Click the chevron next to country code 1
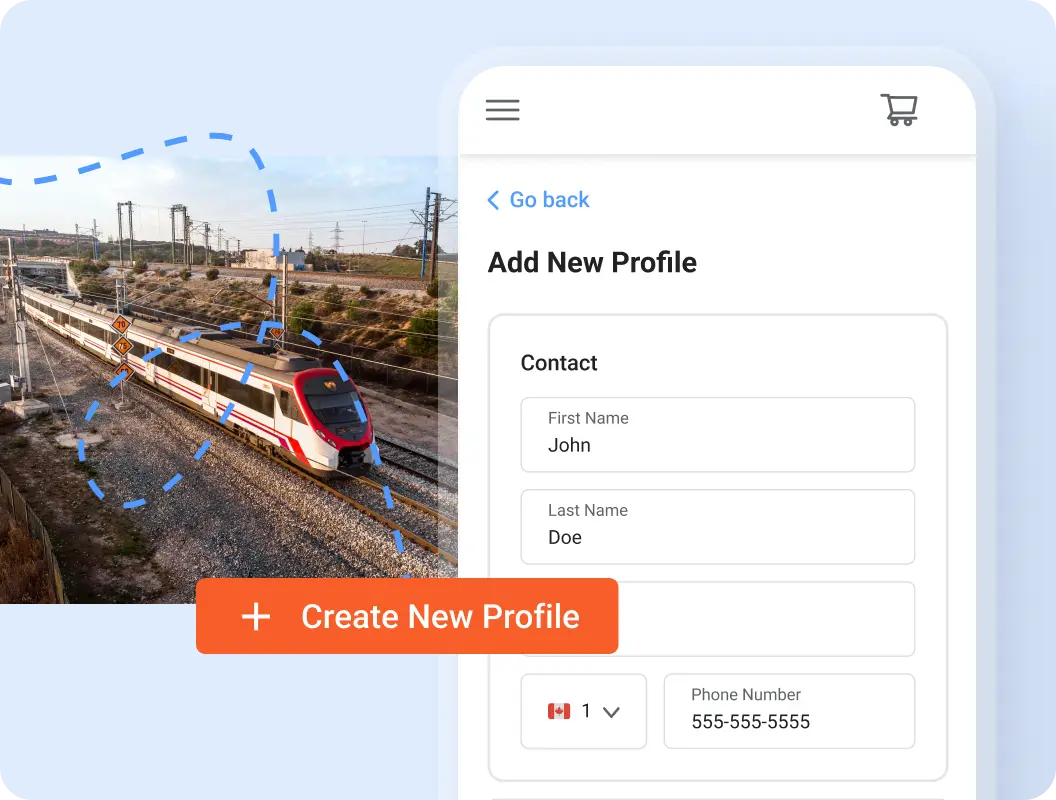The height and width of the screenshot is (800, 1056). (x=611, y=712)
